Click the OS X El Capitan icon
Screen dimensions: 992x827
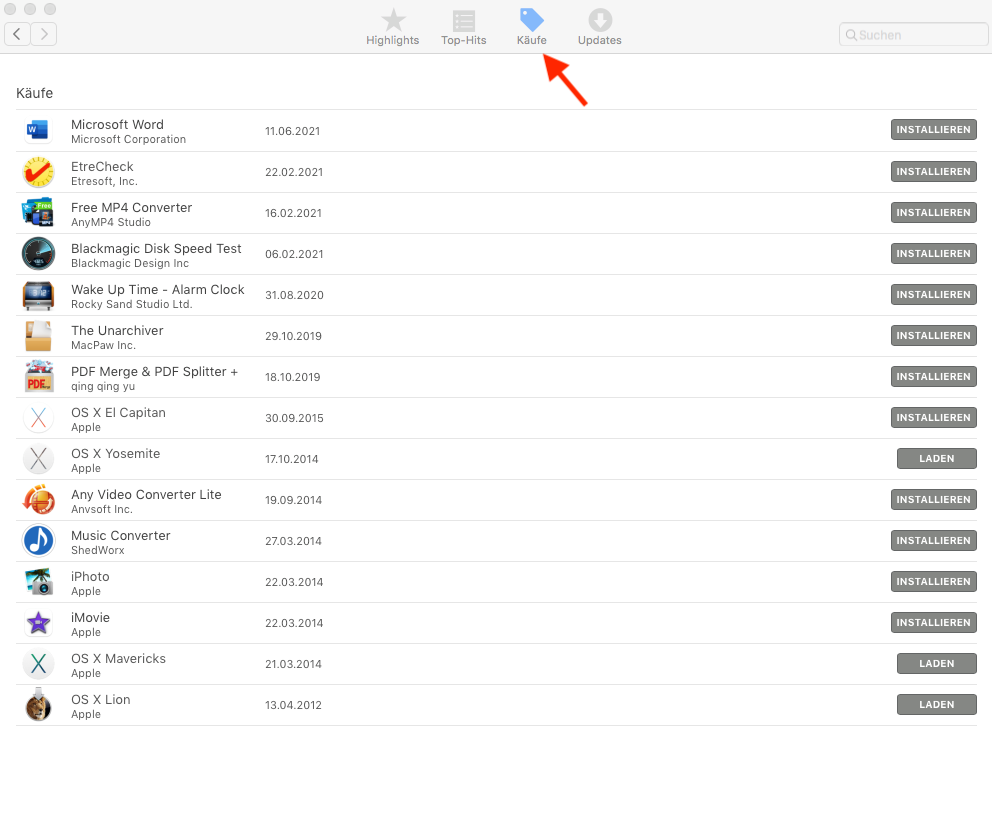tap(38, 418)
